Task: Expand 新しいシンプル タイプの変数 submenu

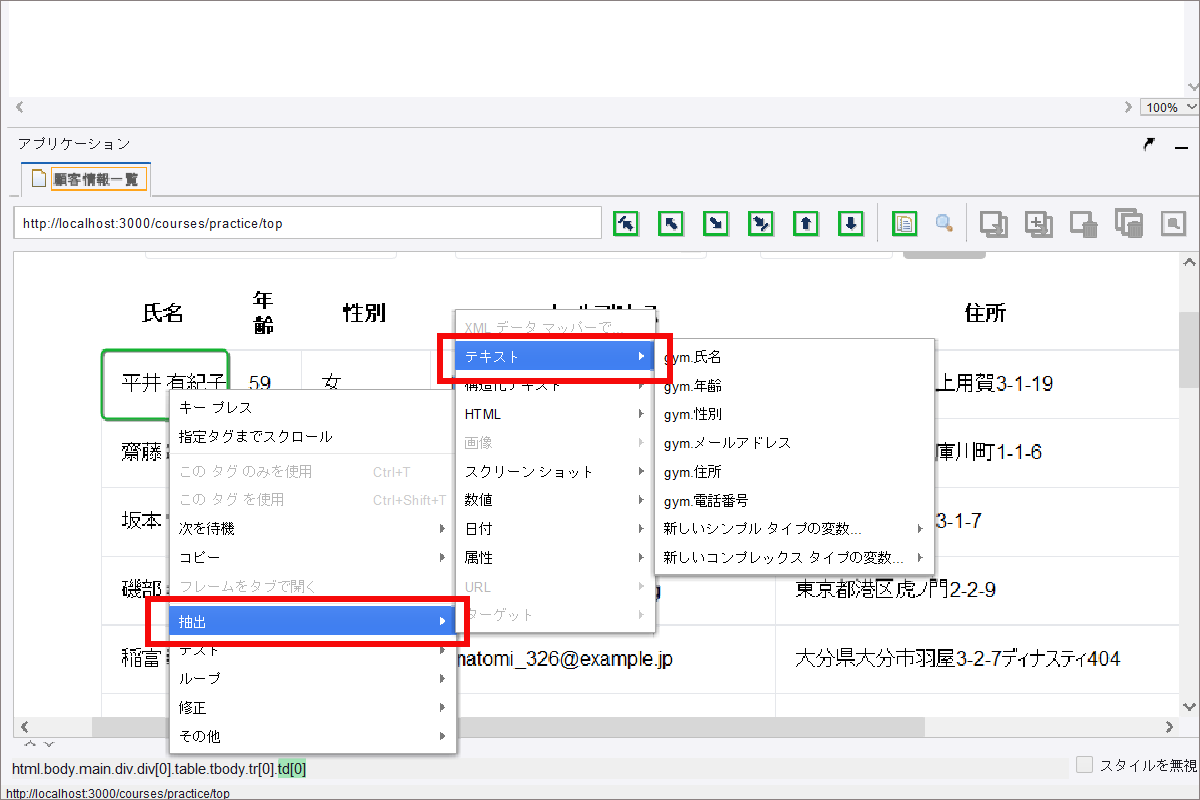Action: [794, 529]
